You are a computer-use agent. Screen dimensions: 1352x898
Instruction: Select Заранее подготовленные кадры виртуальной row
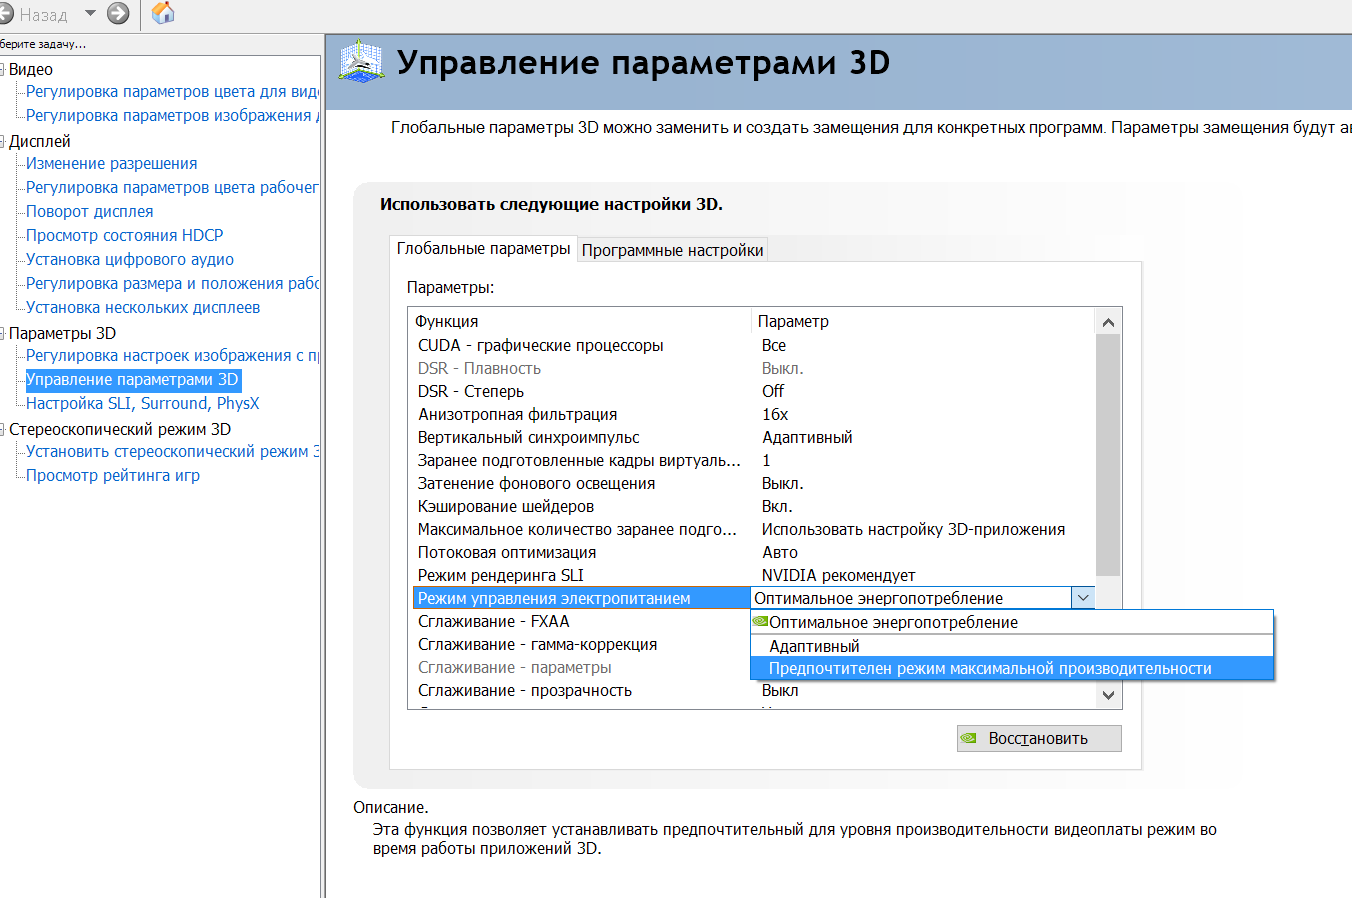(x=752, y=461)
